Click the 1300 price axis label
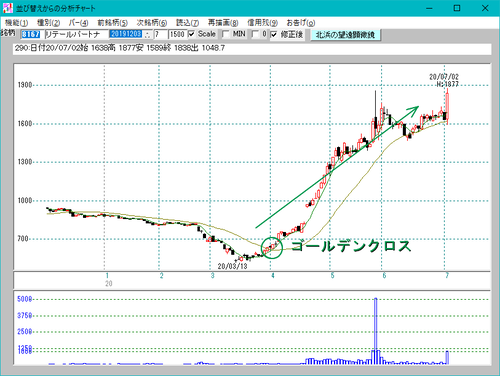This screenshot has width=500, height=376. 25,162
